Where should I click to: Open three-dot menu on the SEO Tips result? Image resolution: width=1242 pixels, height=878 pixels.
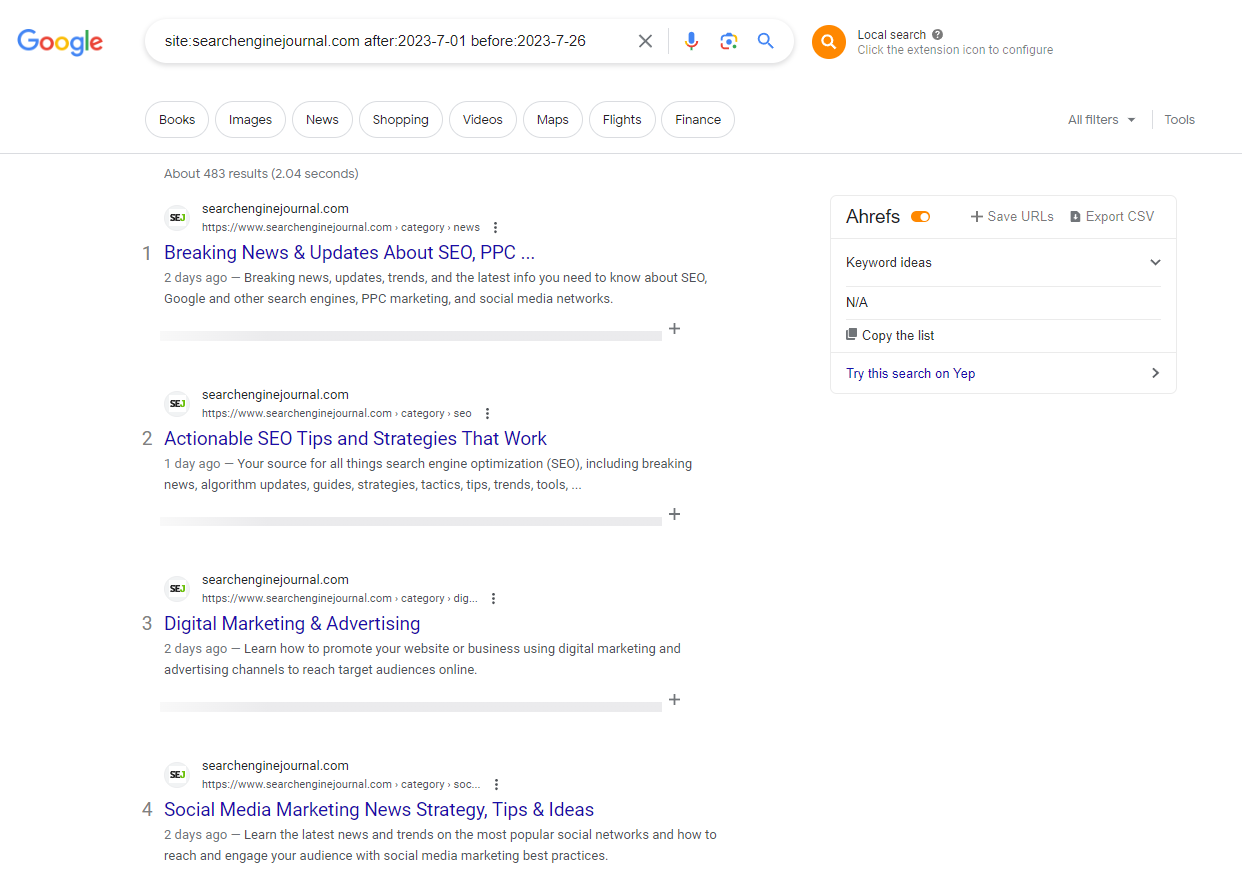click(487, 413)
